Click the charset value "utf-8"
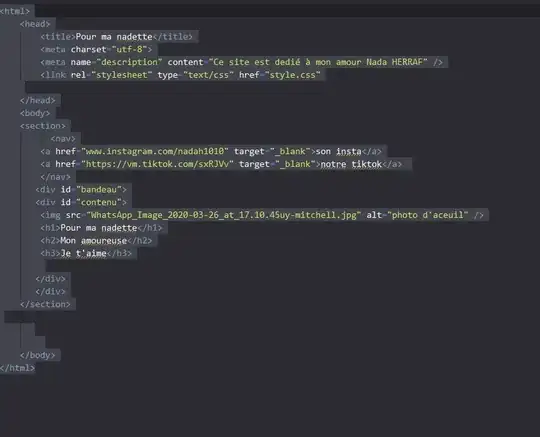The height and width of the screenshot is (437, 540). point(129,50)
